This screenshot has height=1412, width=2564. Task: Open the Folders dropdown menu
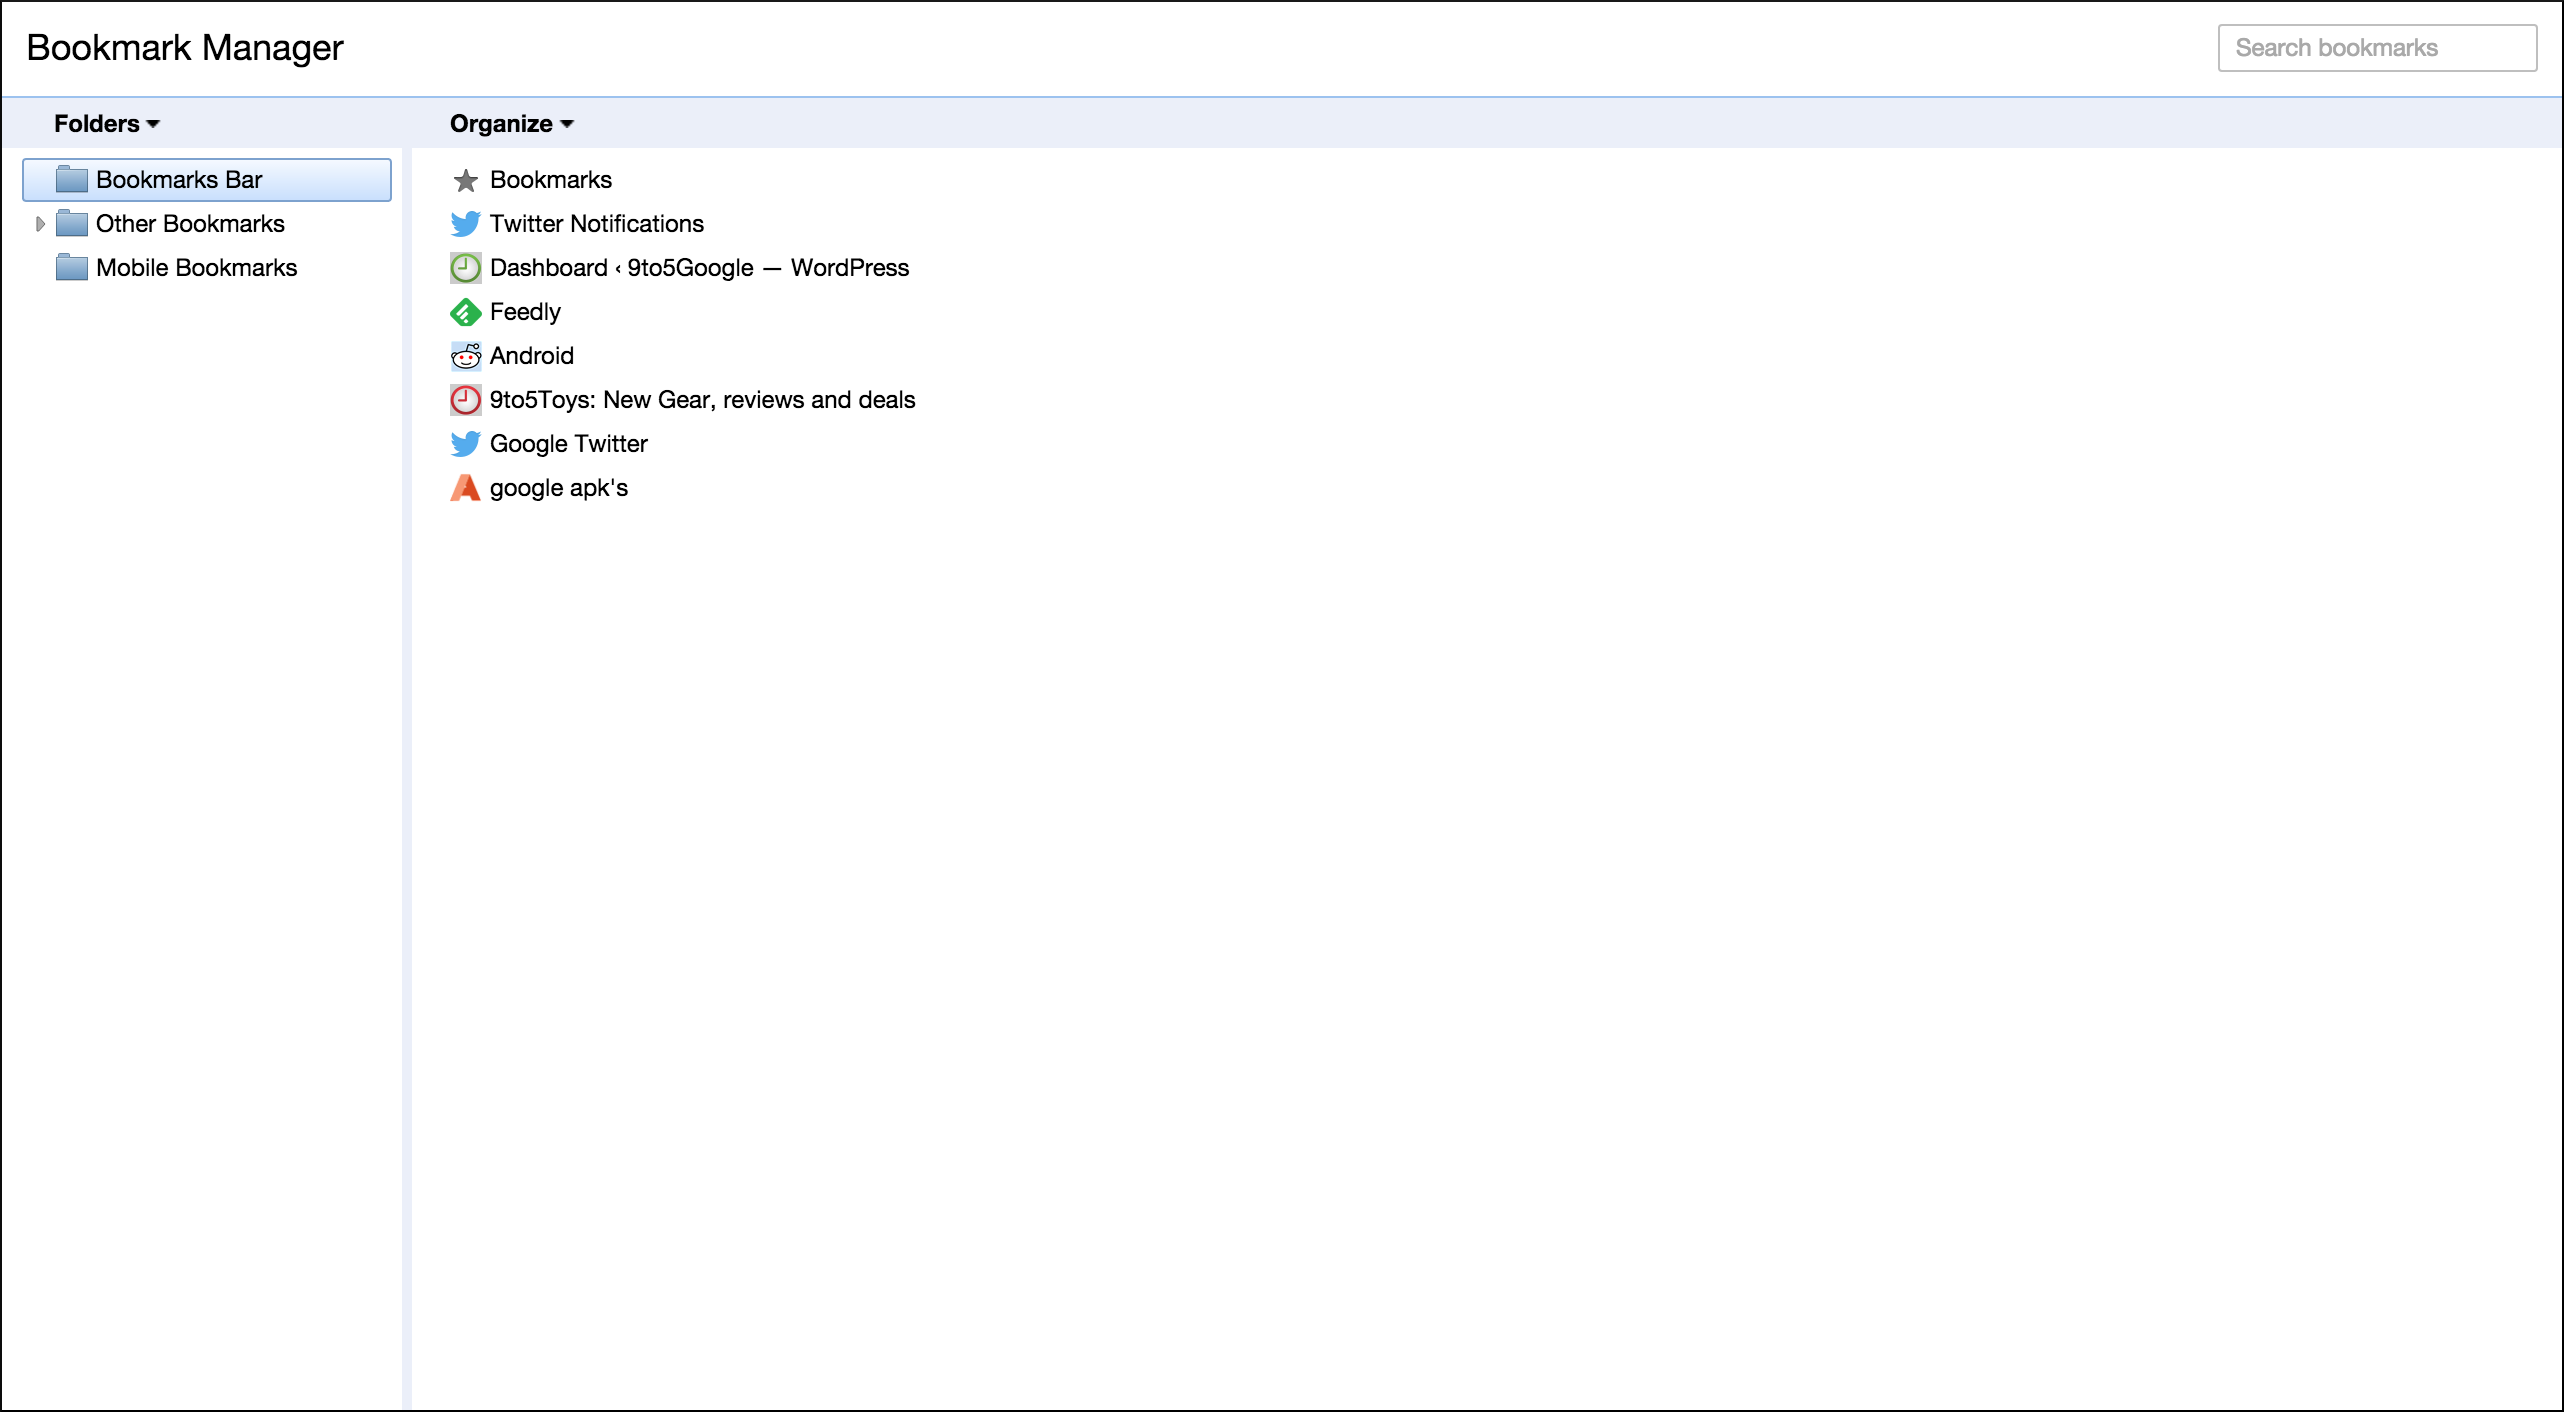[106, 124]
